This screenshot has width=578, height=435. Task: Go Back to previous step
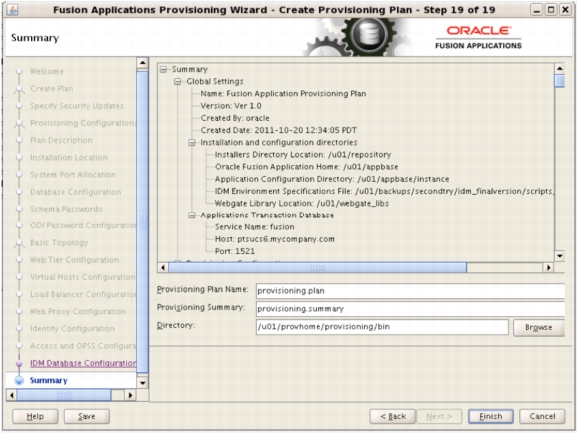pos(393,417)
